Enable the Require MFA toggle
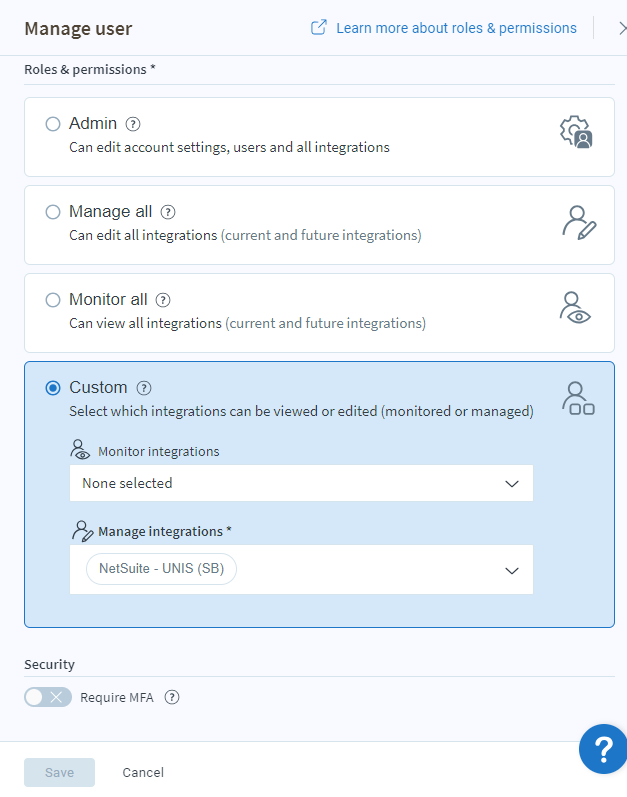Viewport: 627px width, 797px height. (x=48, y=698)
